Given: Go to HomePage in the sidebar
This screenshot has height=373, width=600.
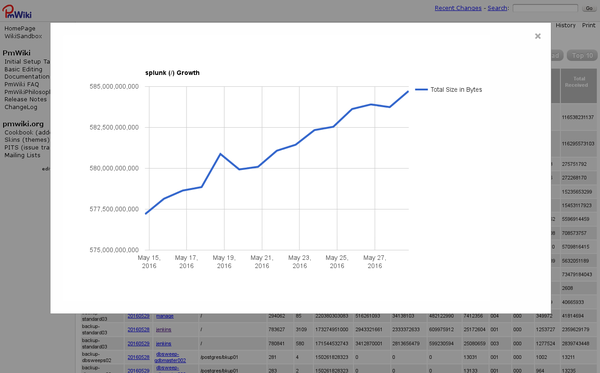Looking at the screenshot, I should [x=20, y=28].
